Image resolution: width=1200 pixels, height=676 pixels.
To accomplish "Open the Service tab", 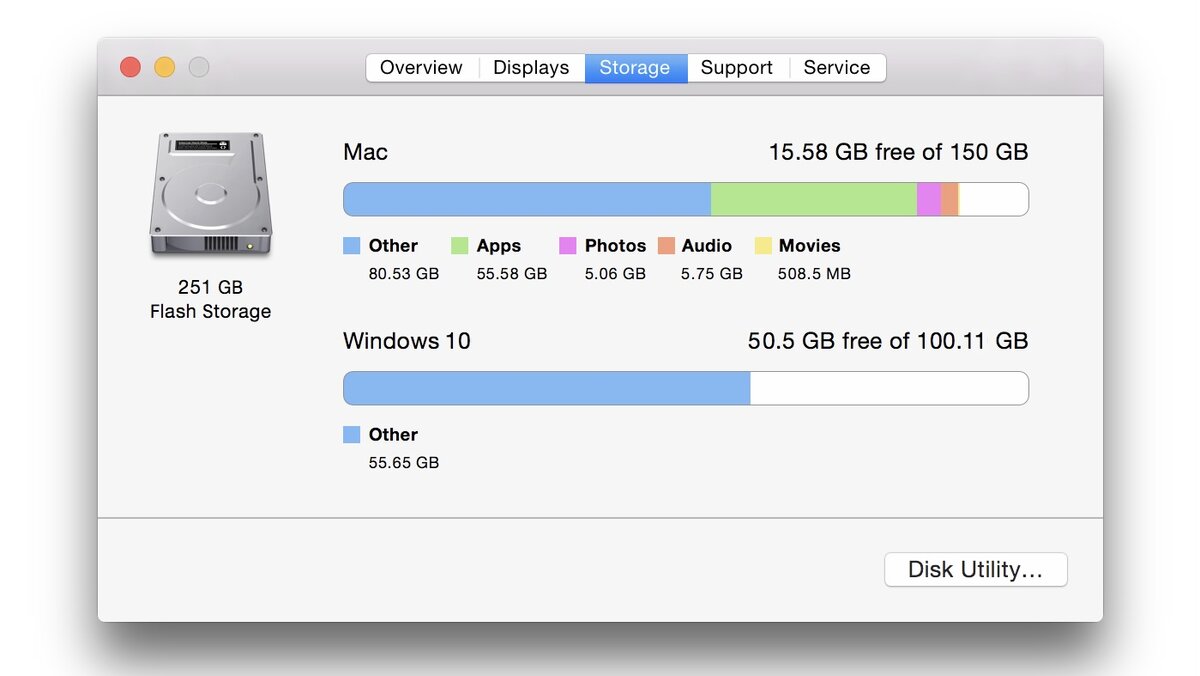I will coord(837,68).
